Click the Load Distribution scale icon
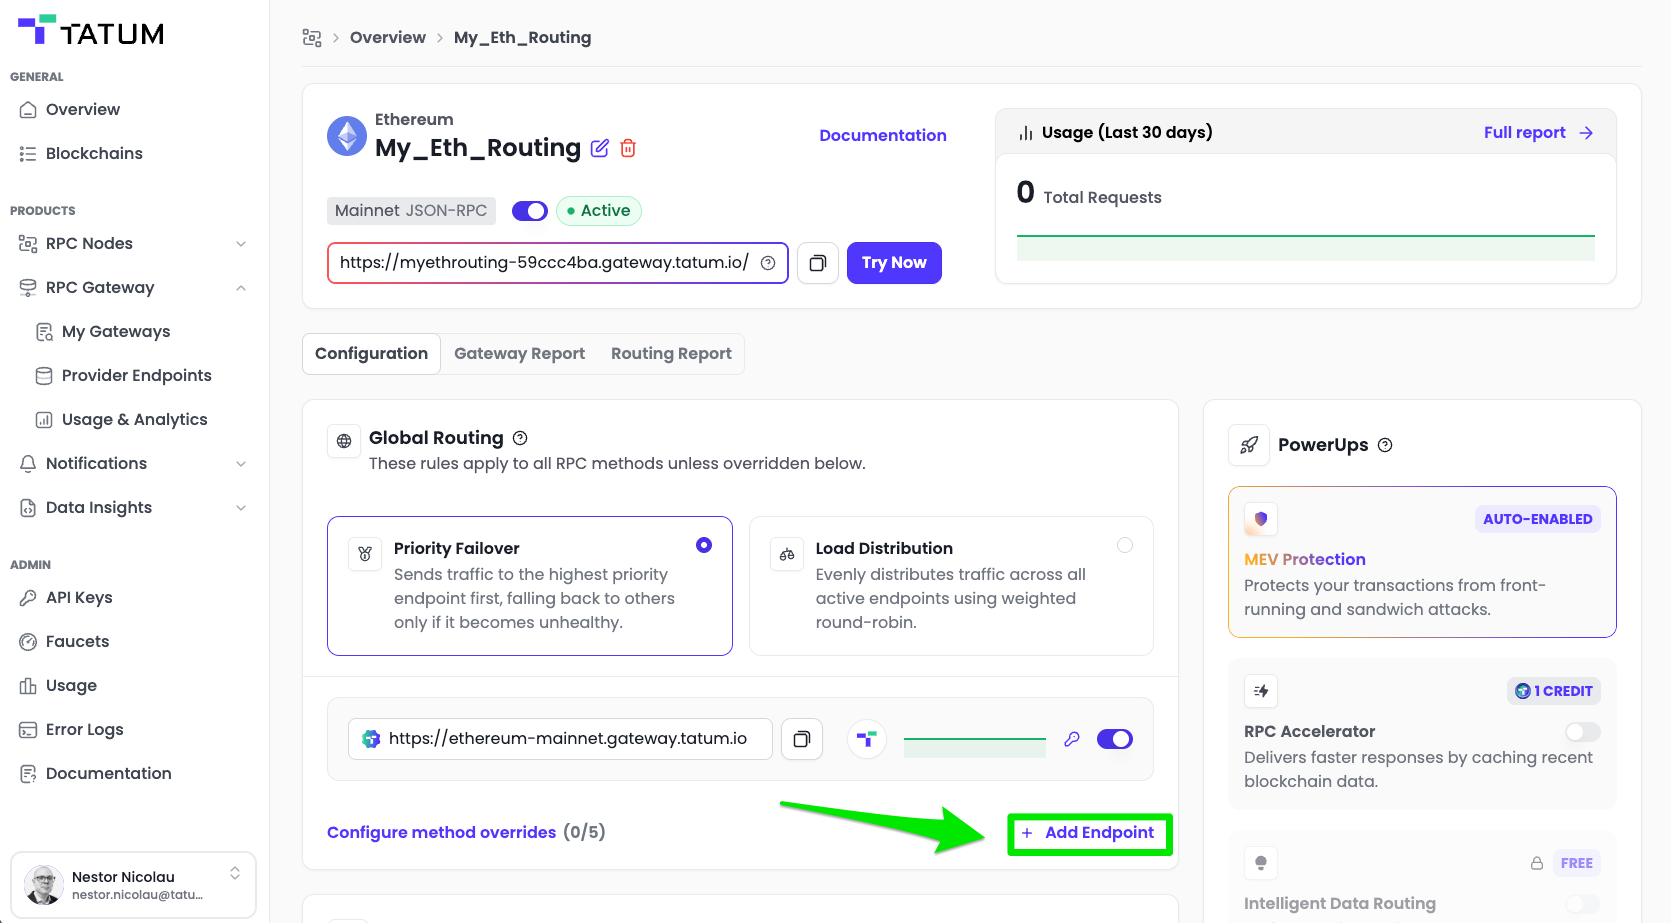 (x=787, y=554)
